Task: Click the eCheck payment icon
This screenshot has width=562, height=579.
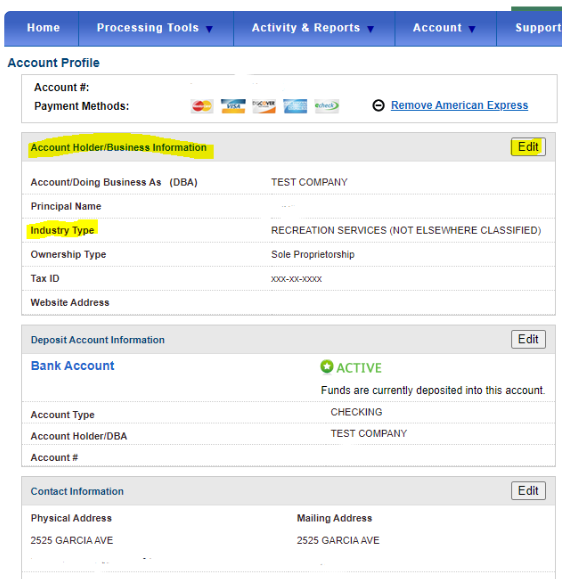Action: [x=326, y=106]
